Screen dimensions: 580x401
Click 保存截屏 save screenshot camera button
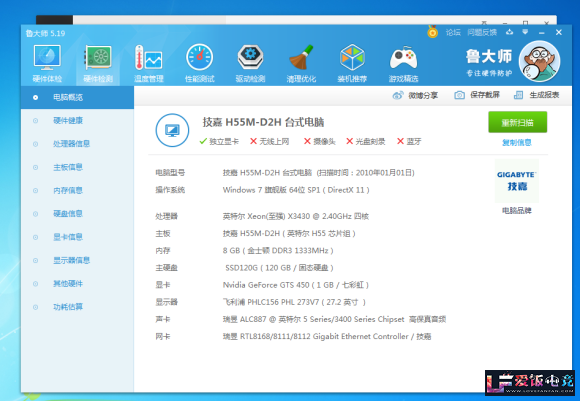pyautogui.click(x=477, y=95)
